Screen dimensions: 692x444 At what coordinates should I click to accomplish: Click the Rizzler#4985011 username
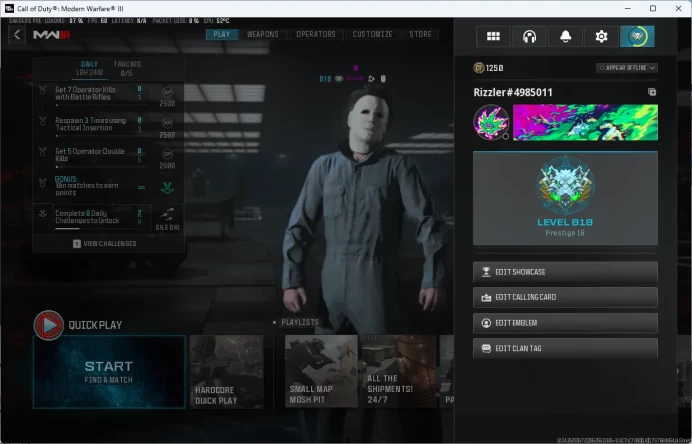point(512,92)
